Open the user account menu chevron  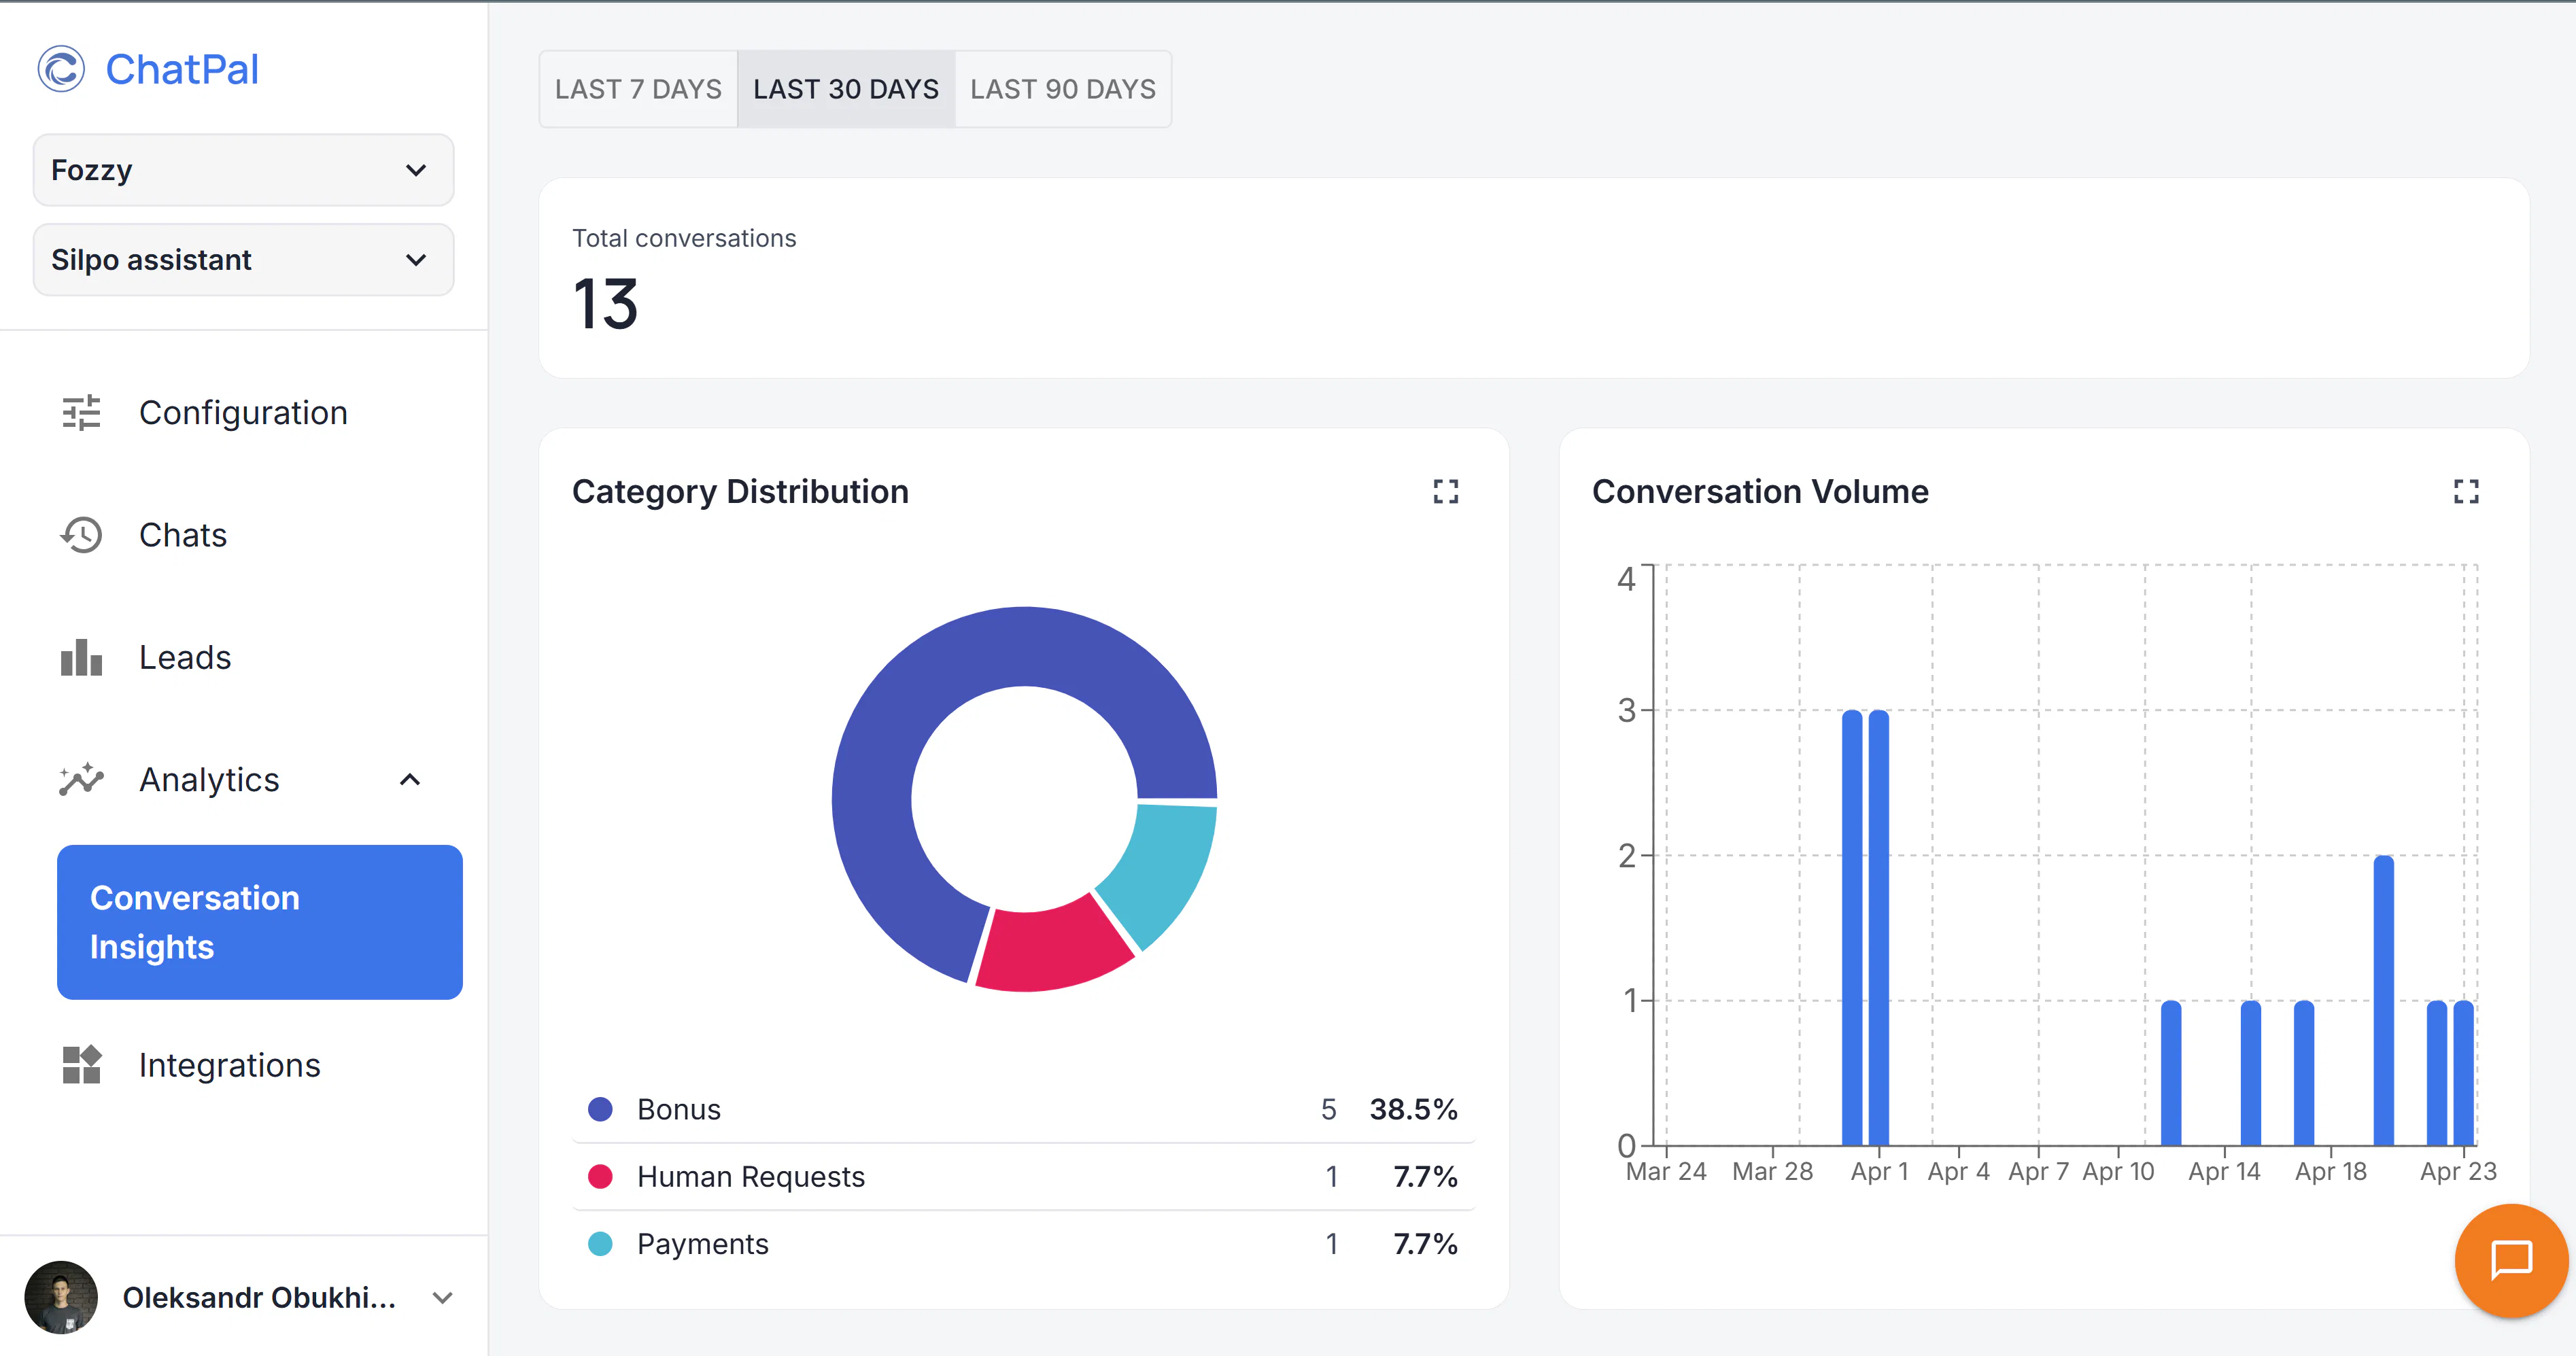[442, 1297]
